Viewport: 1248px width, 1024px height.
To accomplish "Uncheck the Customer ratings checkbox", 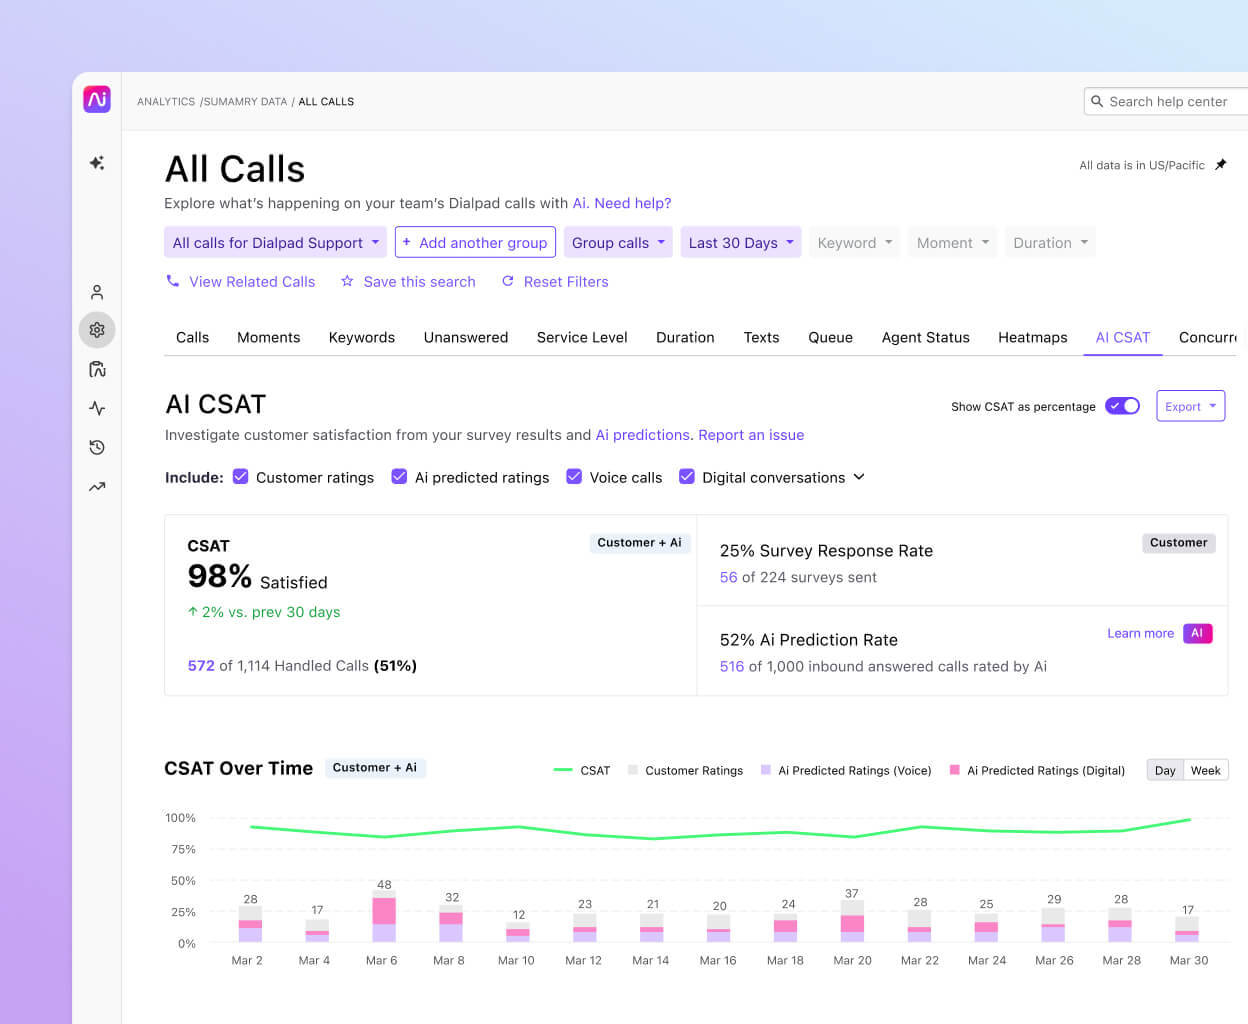I will click(x=241, y=477).
